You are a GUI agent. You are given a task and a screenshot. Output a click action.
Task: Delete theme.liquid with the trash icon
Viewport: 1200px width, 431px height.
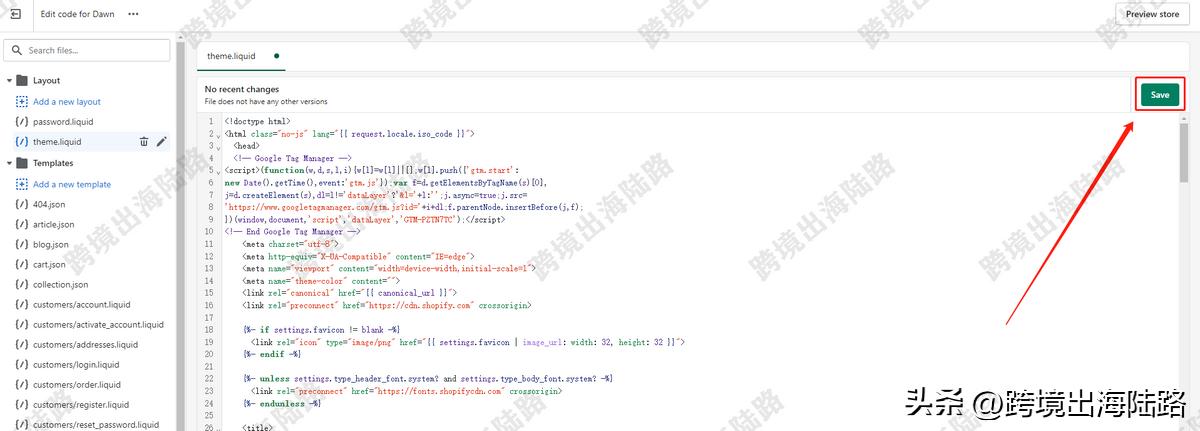(x=144, y=142)
